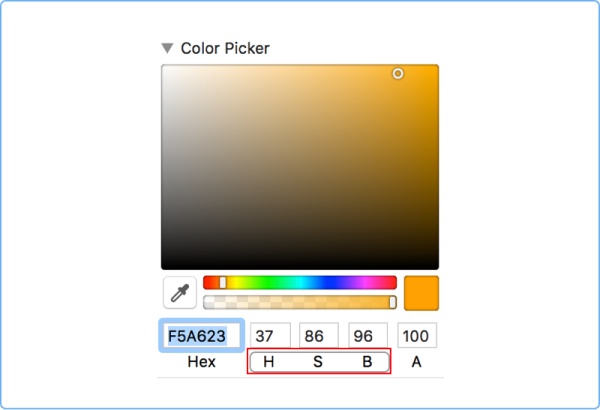Click the A label under alpha field
This screenshot has height=410, width=600.
click(x=417, y=362)
